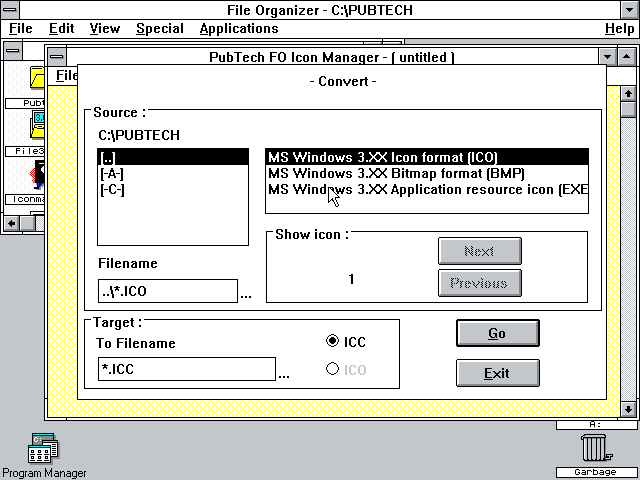Select the ICC target format radio button
This screenshot has width=640, height=480.
pyautogui.click(x=332, y=341)
